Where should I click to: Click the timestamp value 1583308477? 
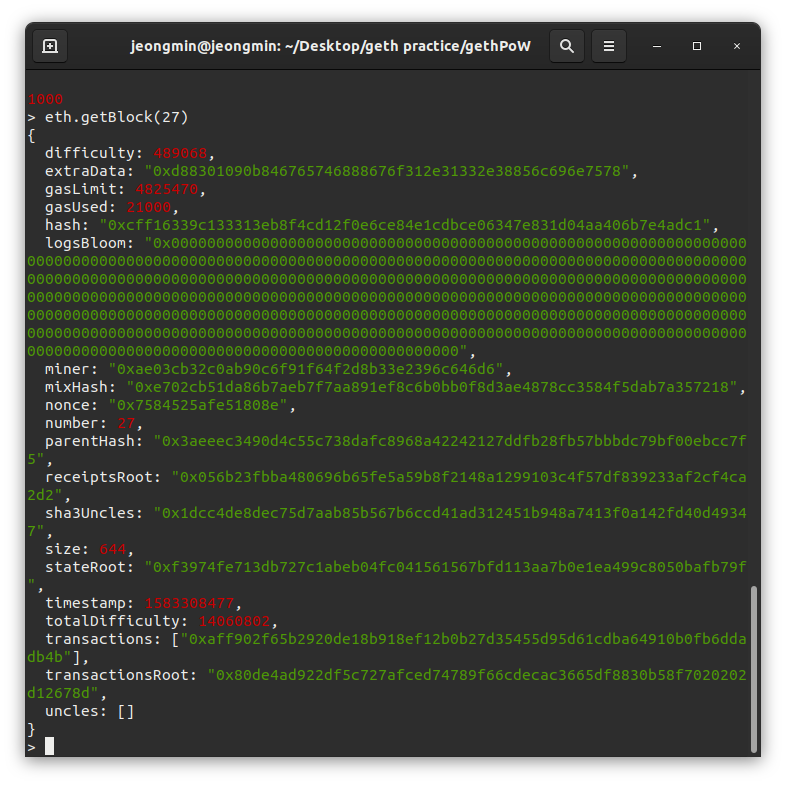click(x=189, y=604)
